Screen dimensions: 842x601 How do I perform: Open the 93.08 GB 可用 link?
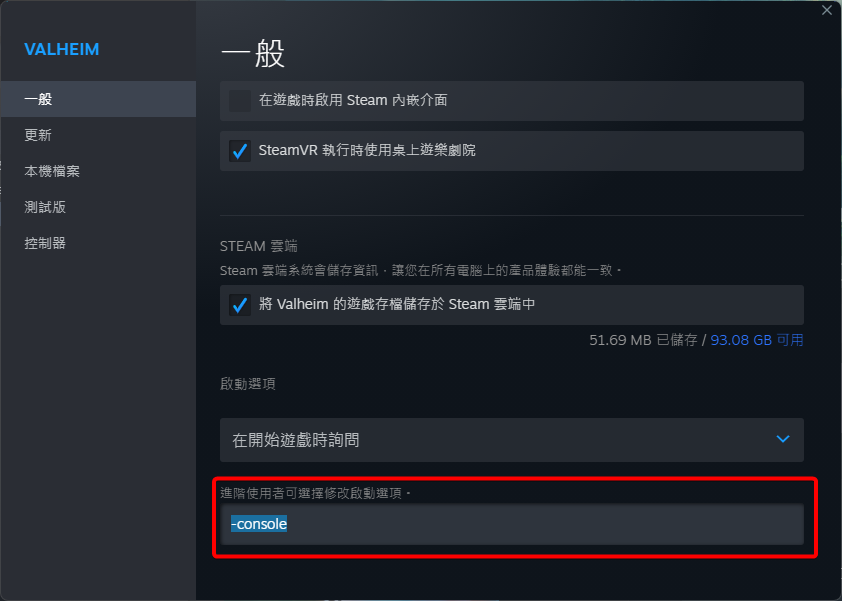757,340
